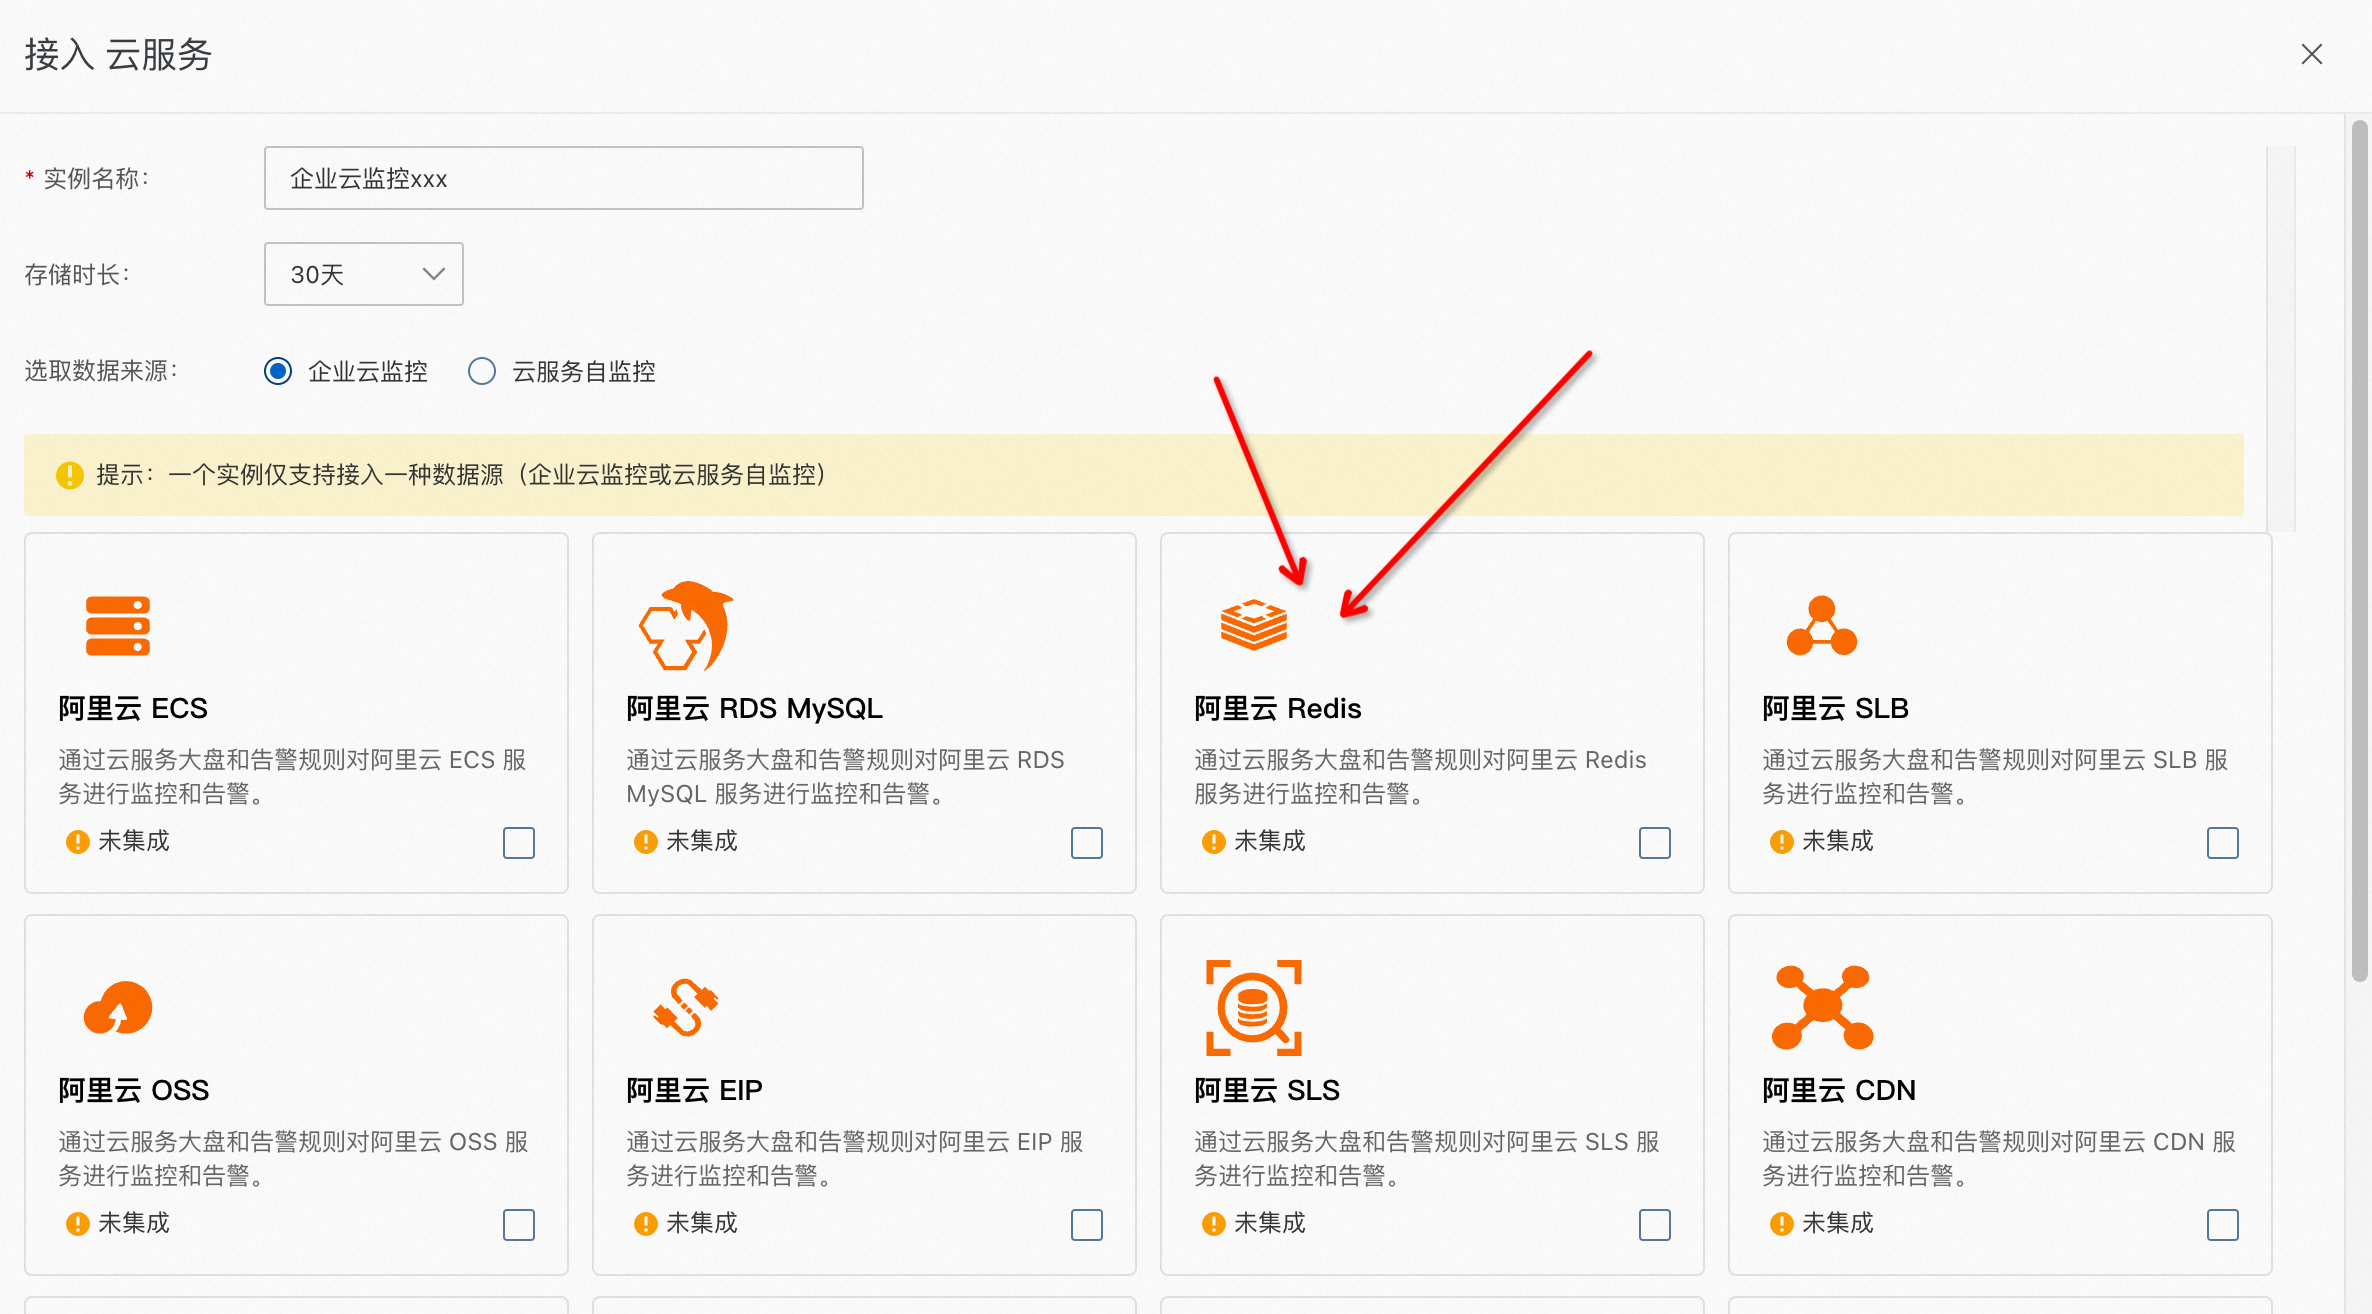Click the ECS card description text

(292, 777)
